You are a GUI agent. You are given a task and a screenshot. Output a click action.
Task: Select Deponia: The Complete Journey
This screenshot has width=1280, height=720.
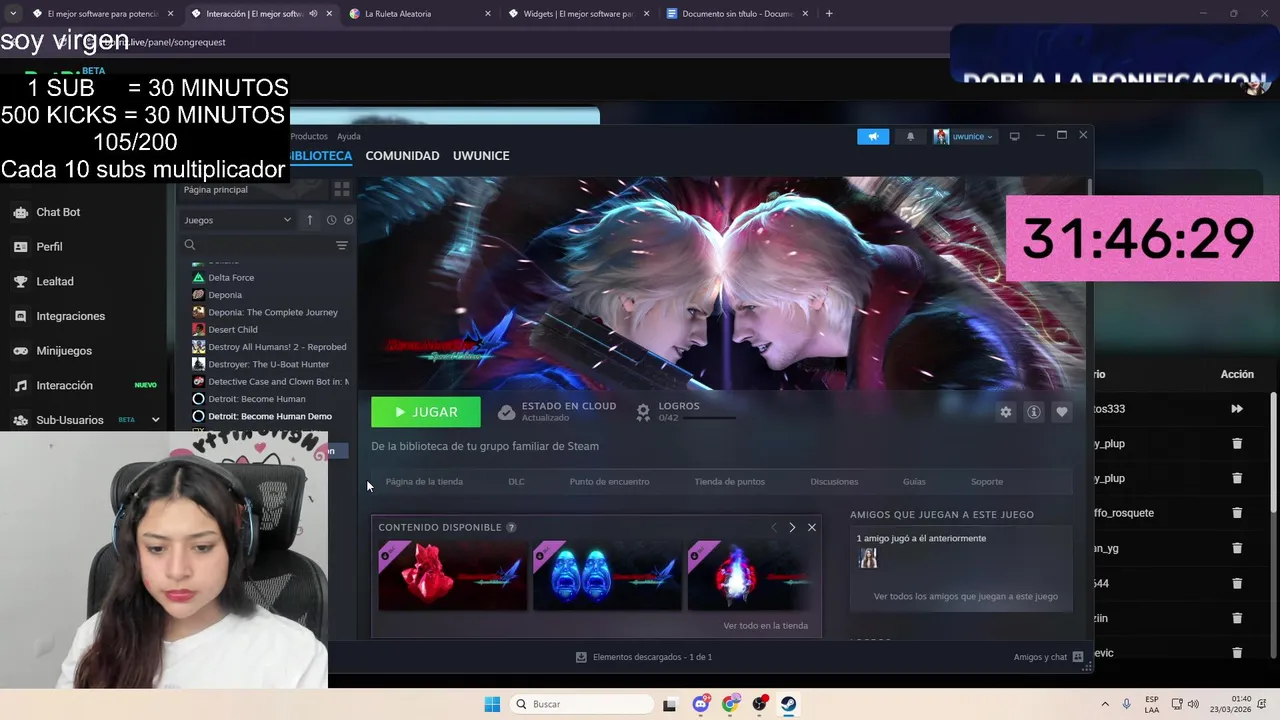272,312
